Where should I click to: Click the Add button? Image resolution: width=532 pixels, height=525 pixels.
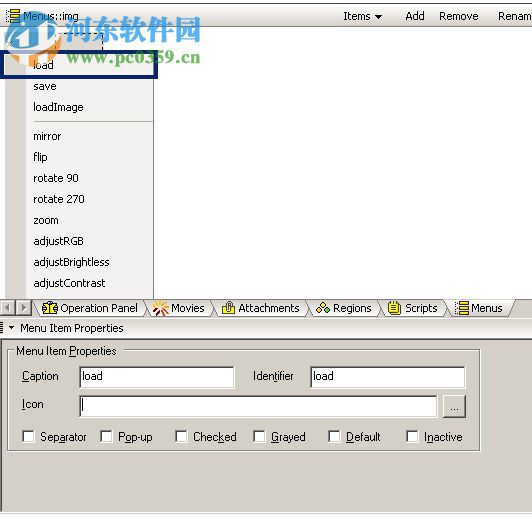(x=415, y=16)
